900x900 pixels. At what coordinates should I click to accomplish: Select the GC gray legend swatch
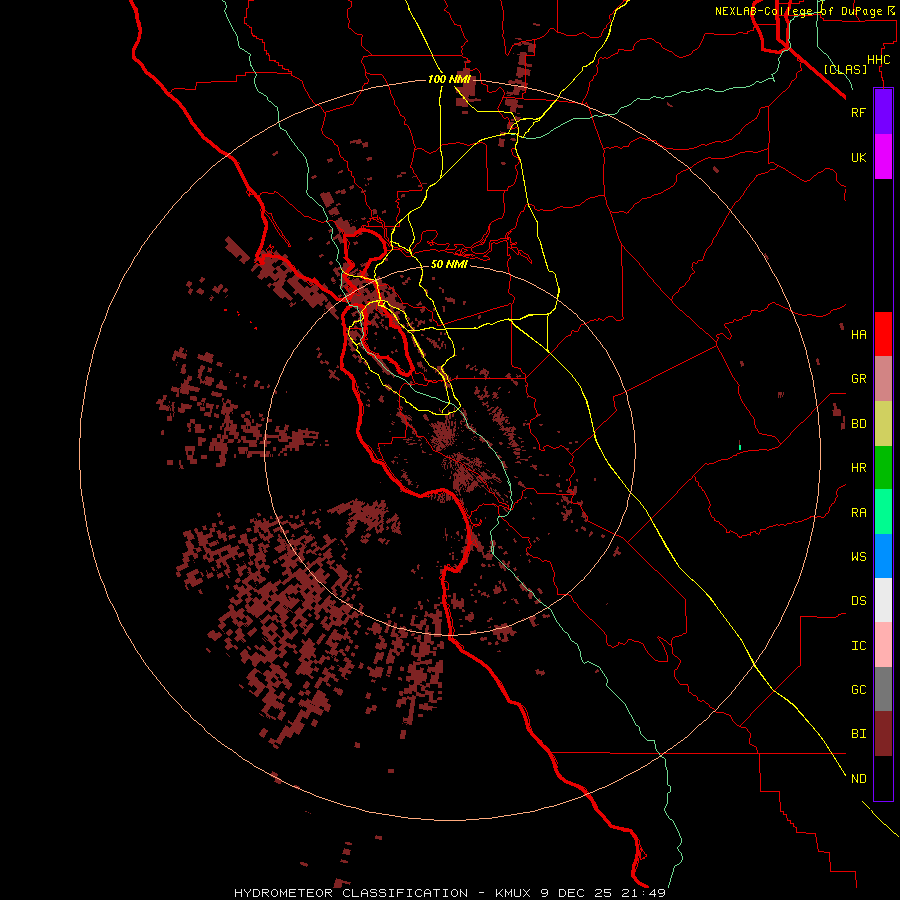point(883,689)
